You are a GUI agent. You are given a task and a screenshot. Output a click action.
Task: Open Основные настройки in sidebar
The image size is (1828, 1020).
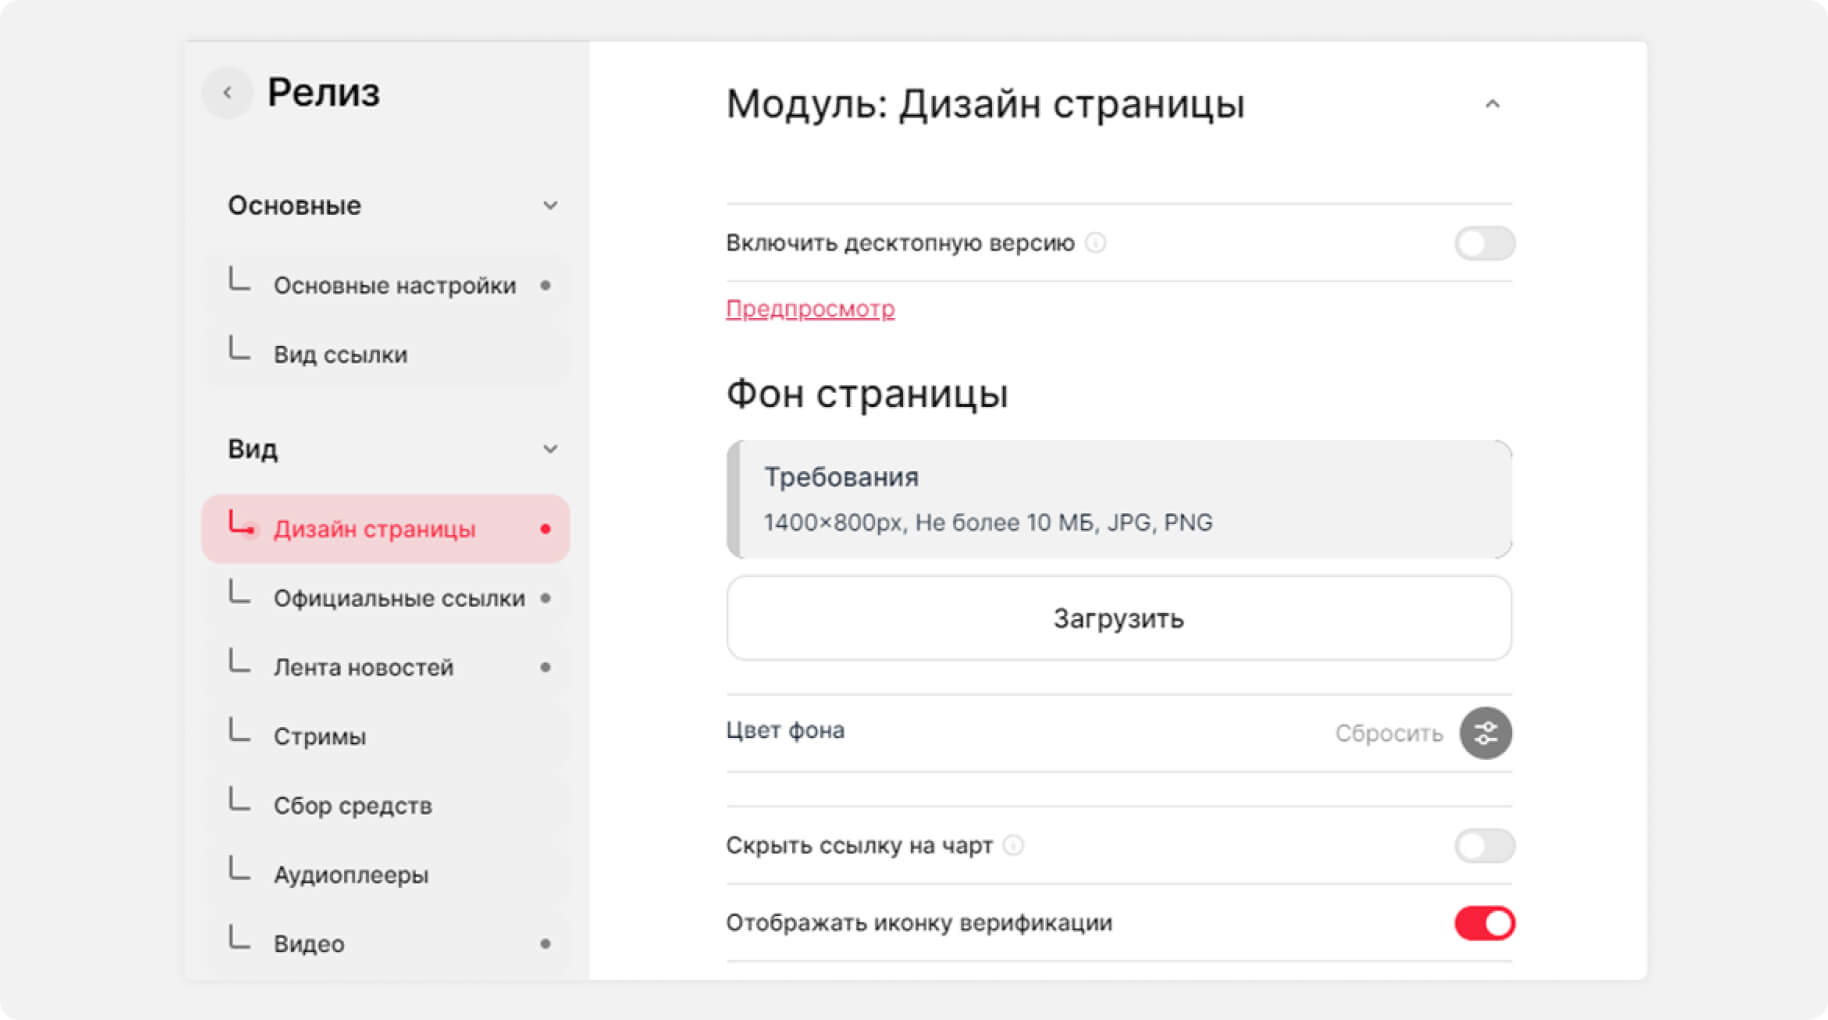(394, 286)
